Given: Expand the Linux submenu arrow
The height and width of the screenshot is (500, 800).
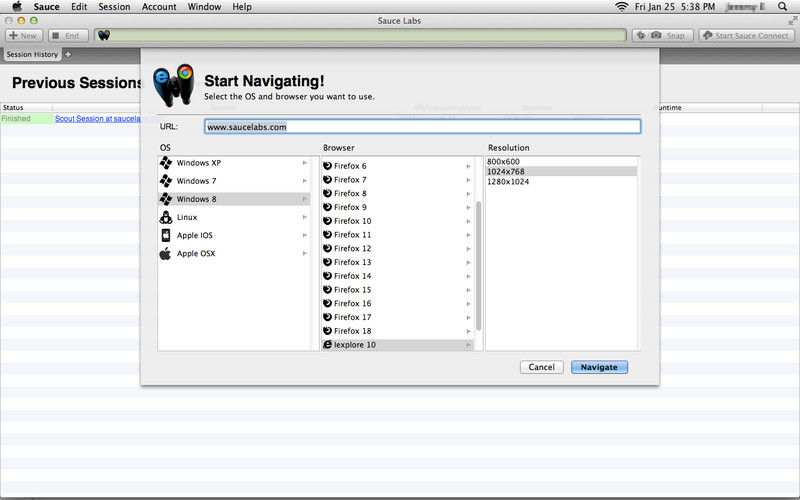Looking at the screenshot, I should (305, 217).
